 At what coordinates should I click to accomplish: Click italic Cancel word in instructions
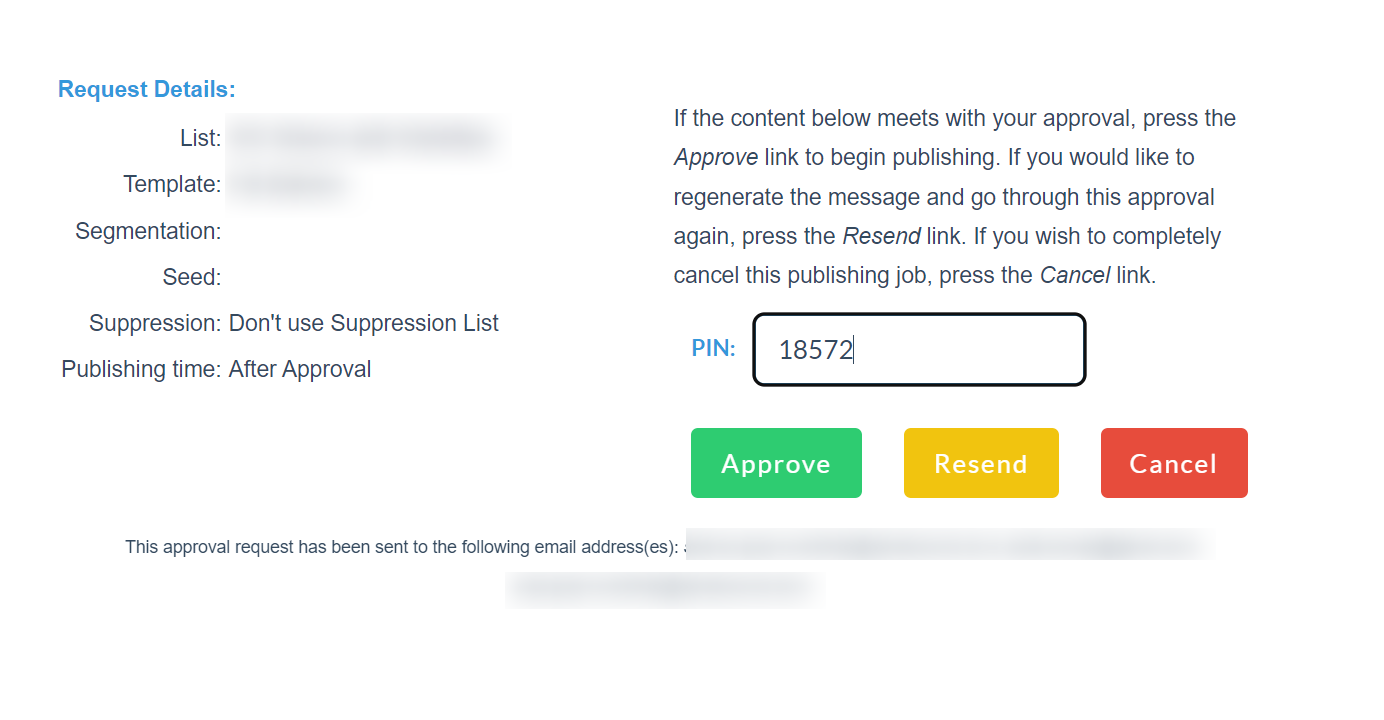[1075, 275]
